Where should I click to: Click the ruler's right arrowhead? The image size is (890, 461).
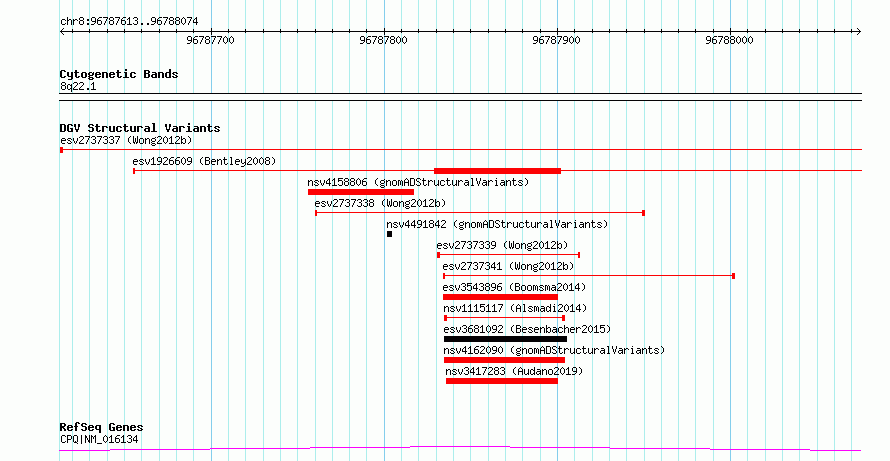[x=858, y=32]
